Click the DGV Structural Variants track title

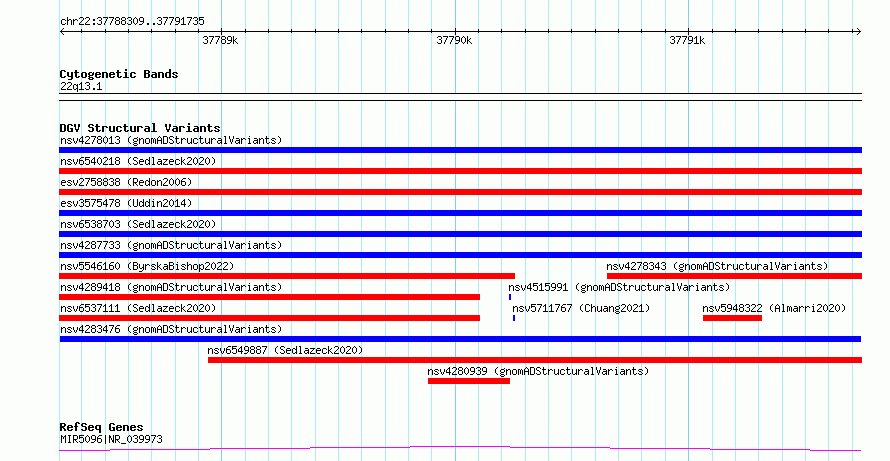point(140,128)
